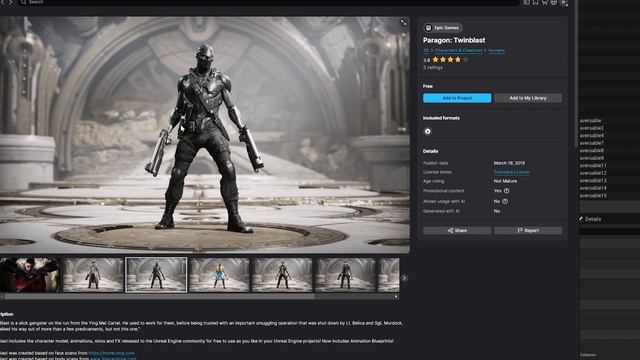The image size is (640, 360).
Task: Select the grey-coat skin thumbnail
Action: (93, 275)
